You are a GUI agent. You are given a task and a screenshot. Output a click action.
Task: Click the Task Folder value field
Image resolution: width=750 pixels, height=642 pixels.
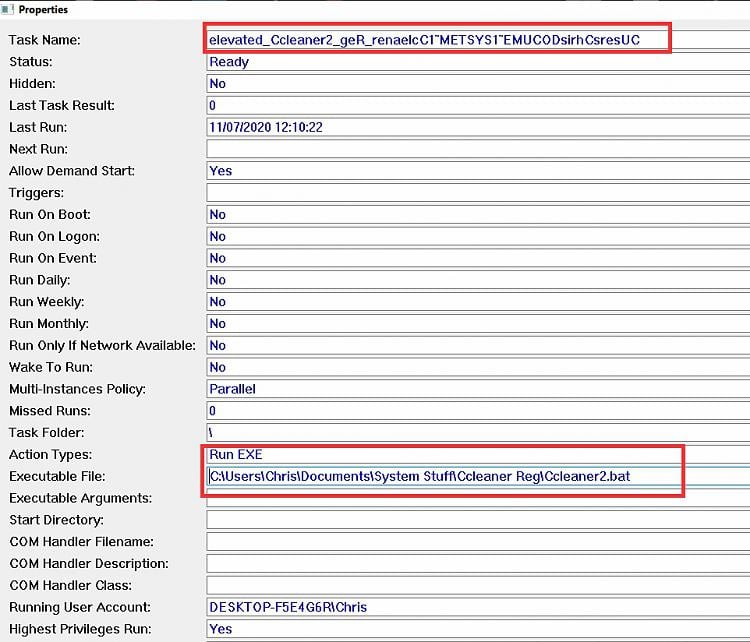[478, 432]
